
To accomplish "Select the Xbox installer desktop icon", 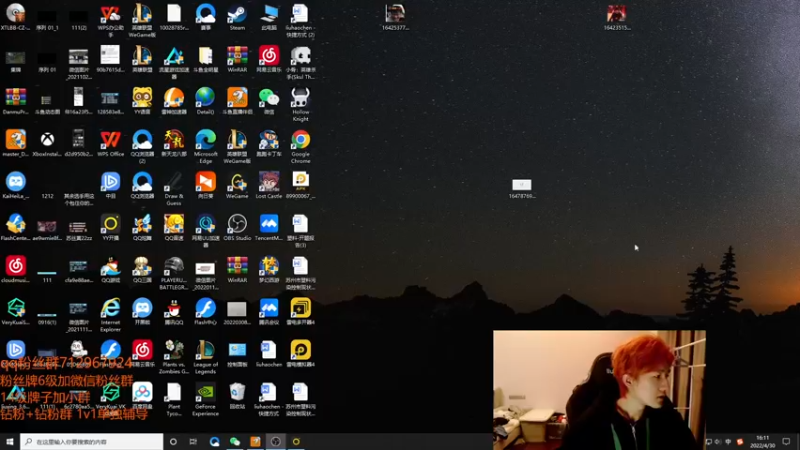I will (47, 140).
